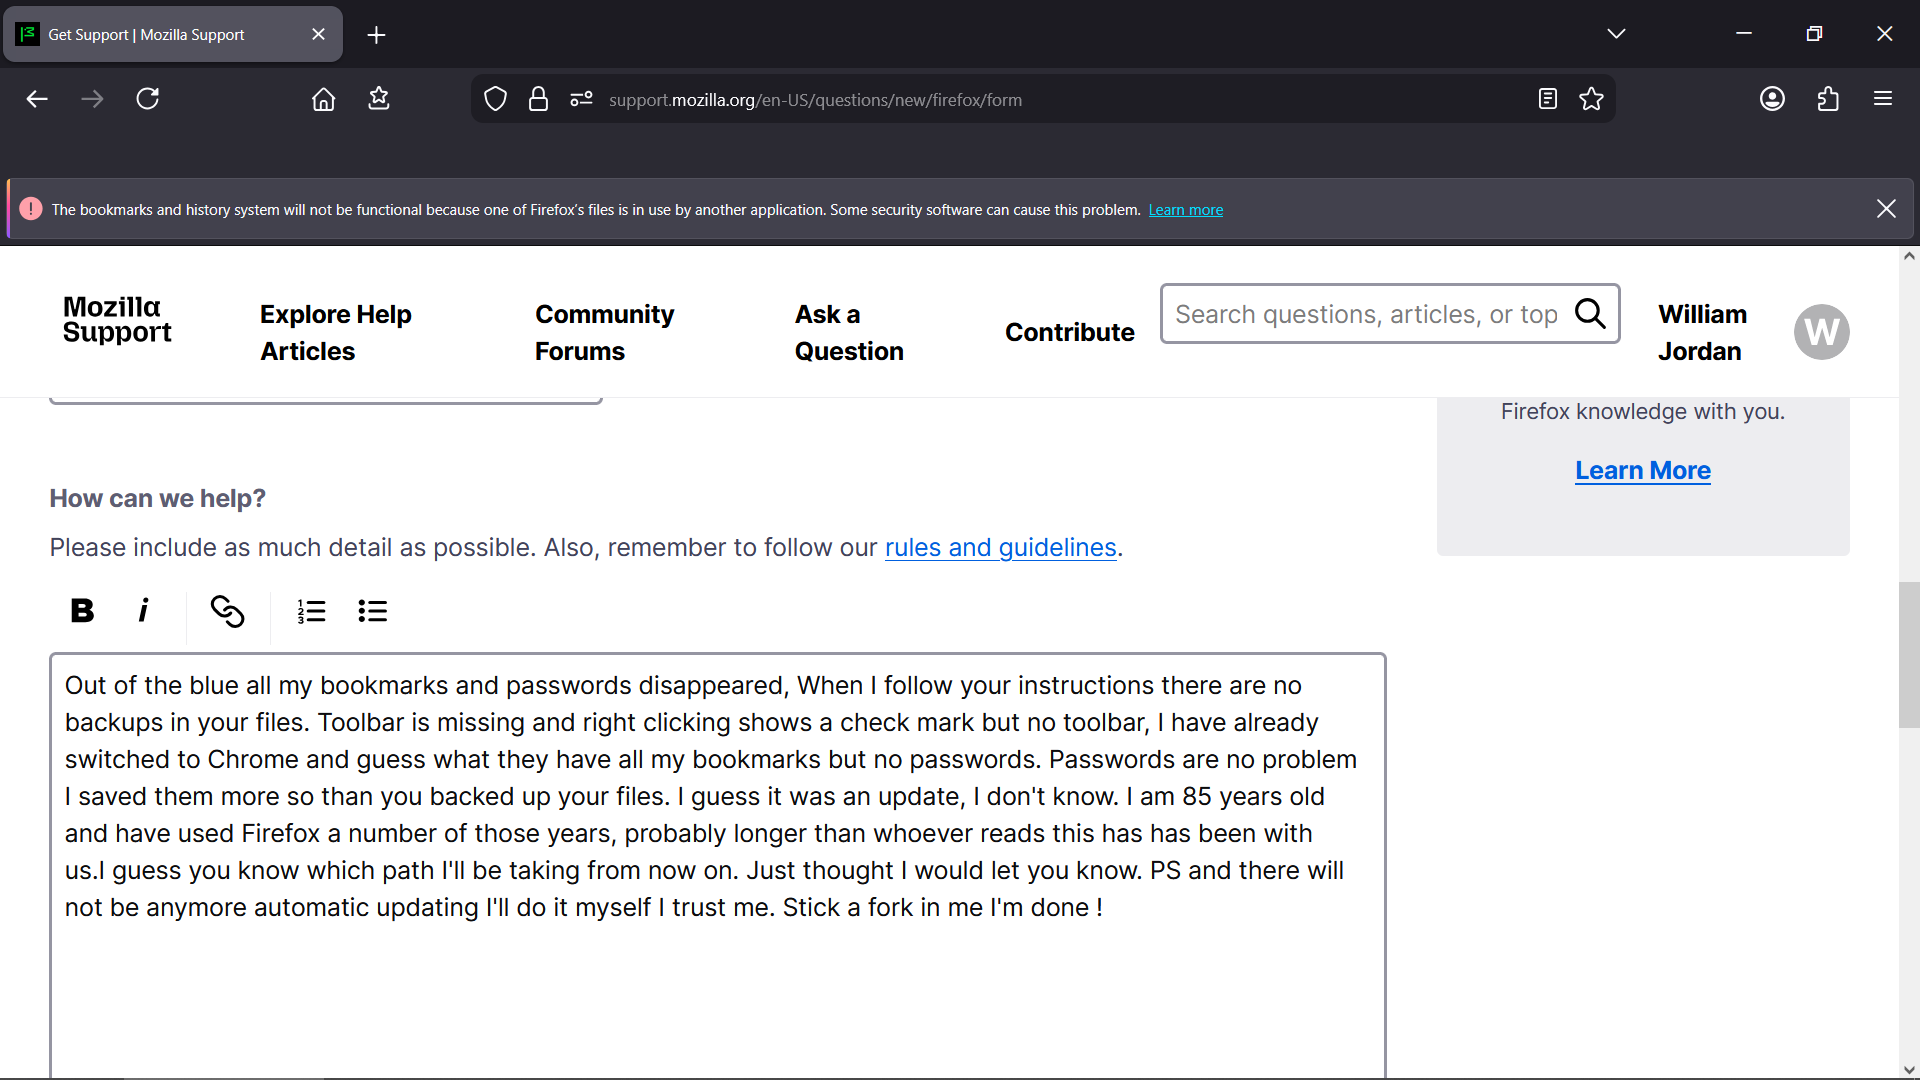
Task: Click Learn more in the warning bar
Action: pos(1185,210)
